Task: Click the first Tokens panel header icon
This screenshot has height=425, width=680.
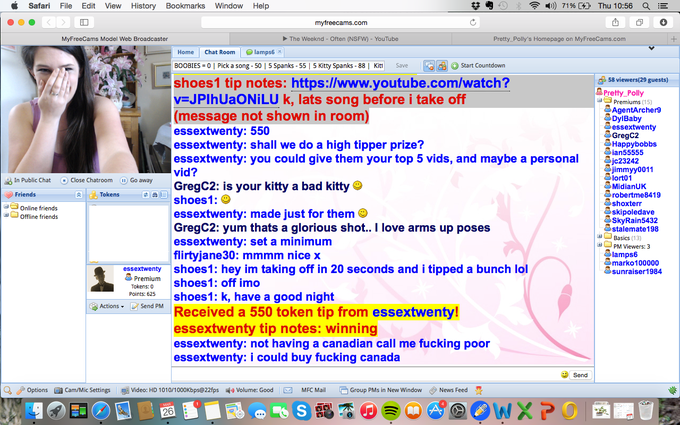Action: click(146, 195)
